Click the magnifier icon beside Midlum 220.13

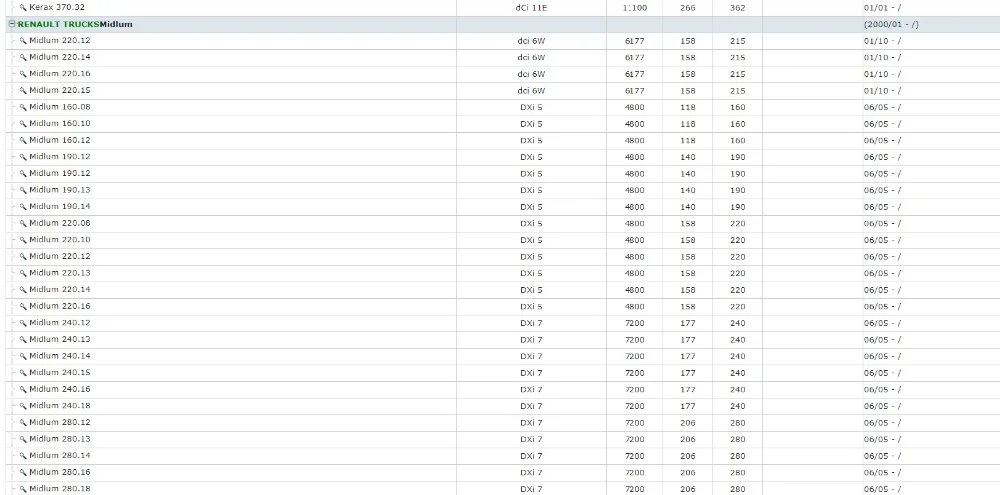(x=23, y=273)
